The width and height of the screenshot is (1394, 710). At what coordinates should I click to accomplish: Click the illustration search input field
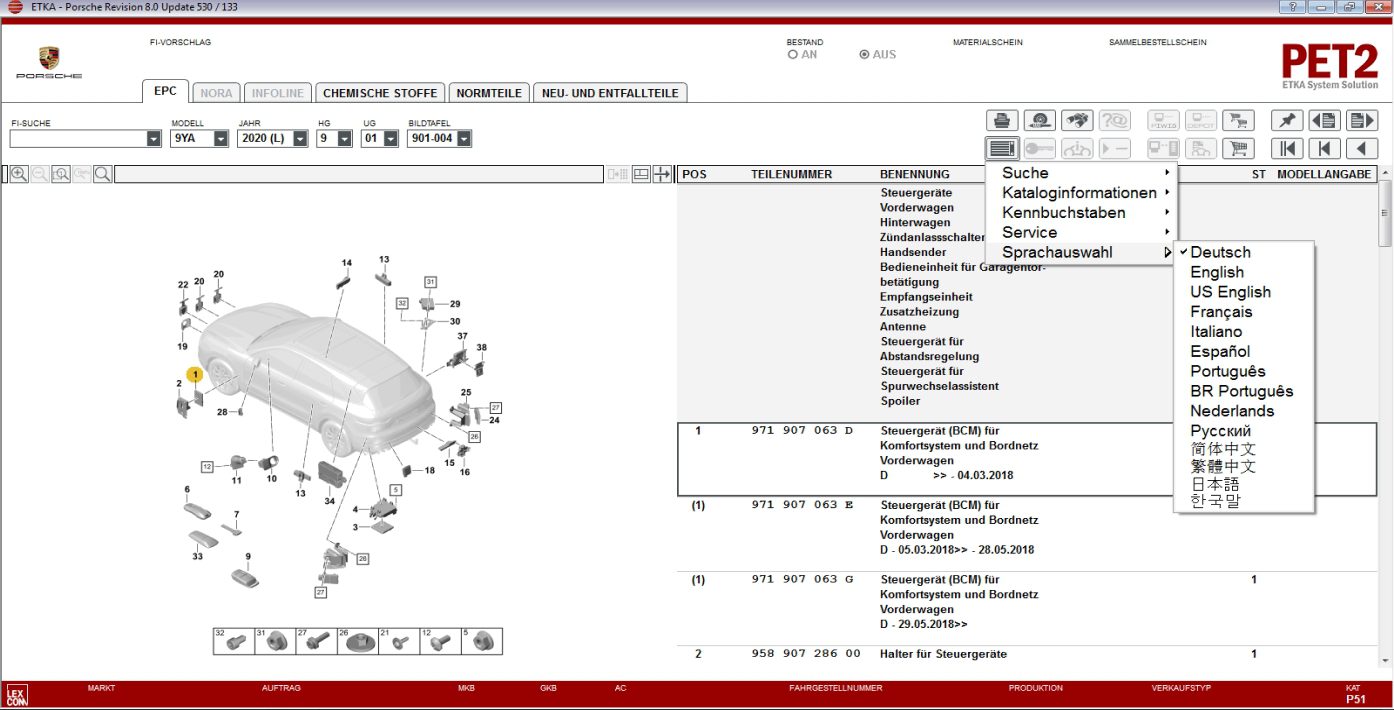pos(359,174)
